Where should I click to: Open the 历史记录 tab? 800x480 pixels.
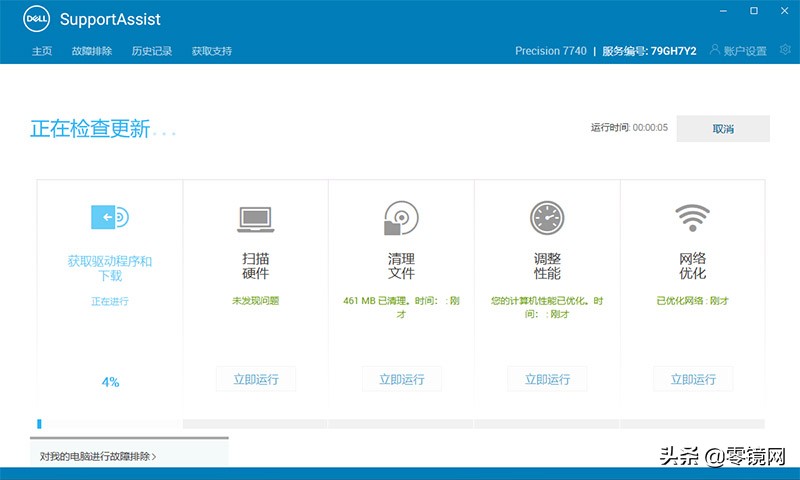tap(152, 51)
